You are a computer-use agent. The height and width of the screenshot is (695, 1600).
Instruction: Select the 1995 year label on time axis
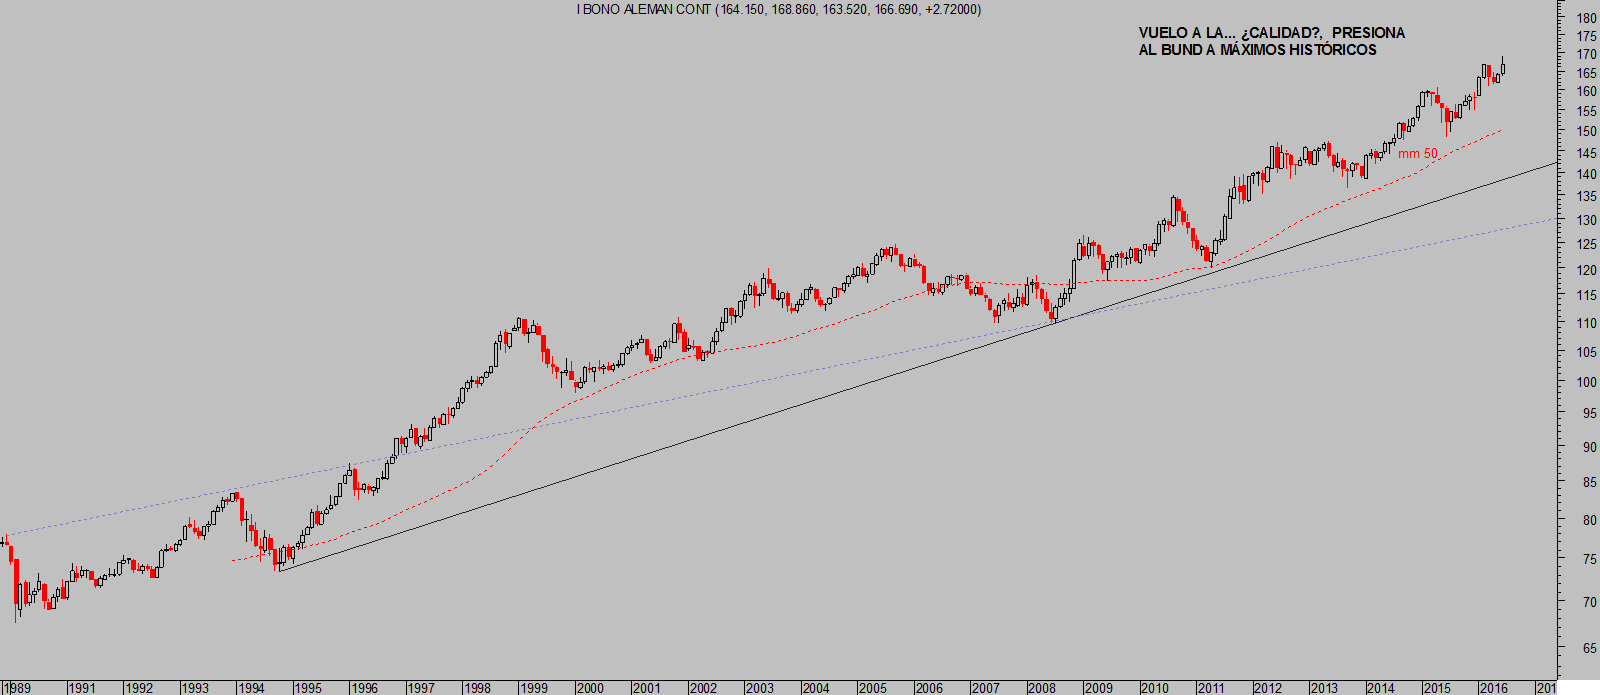tap(307, 688)
